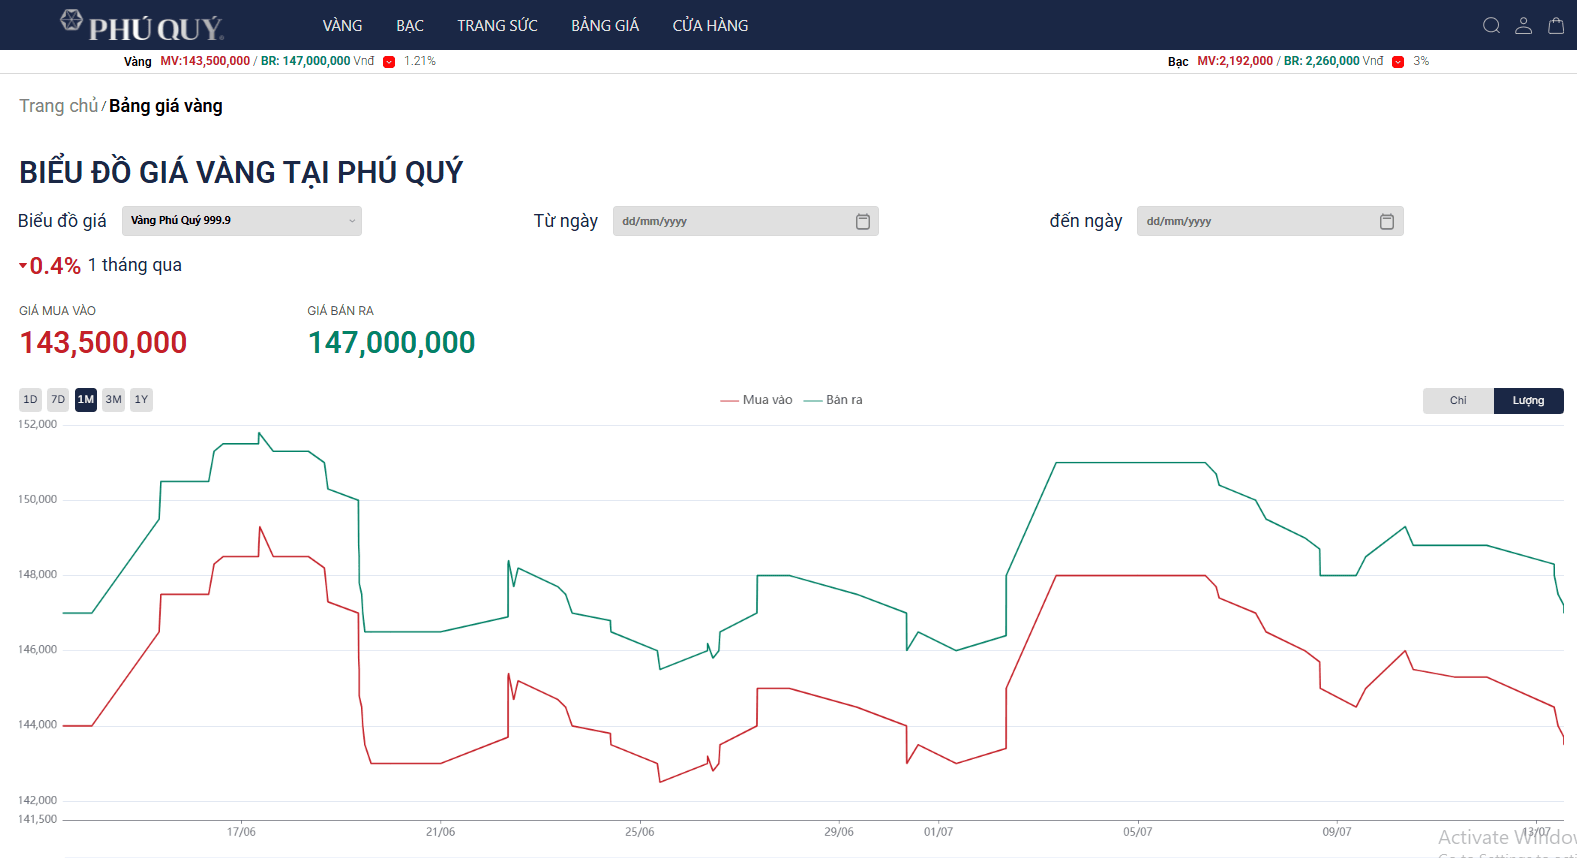Click the 21/06 date axis label
Viewport: 1577px width, 858px height.
click(x=440, y=832)
